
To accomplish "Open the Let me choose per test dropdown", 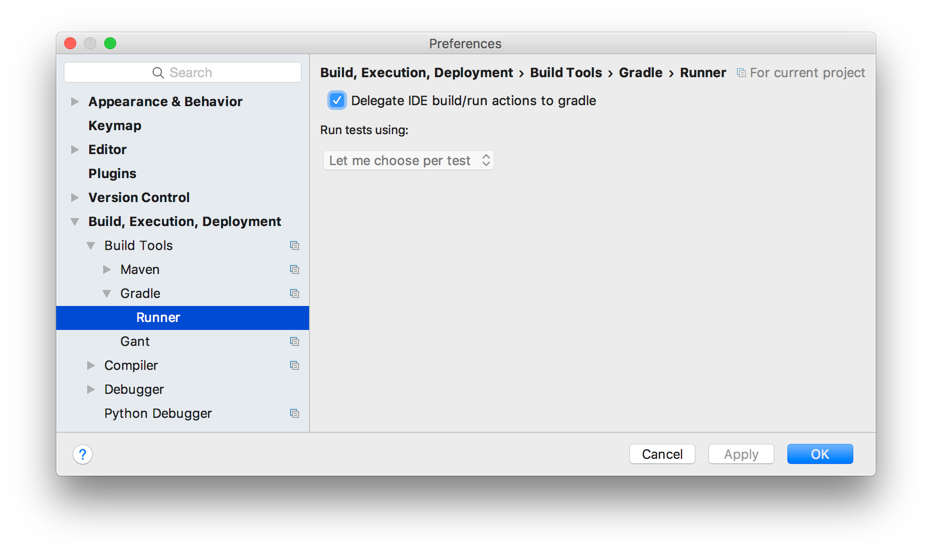I will coord(409,161).
